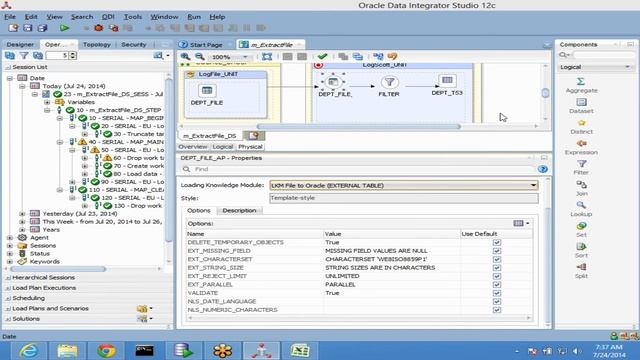Switch to the Overview tab
Viewport: 640px width, 360px height.
tap(193, 147)
